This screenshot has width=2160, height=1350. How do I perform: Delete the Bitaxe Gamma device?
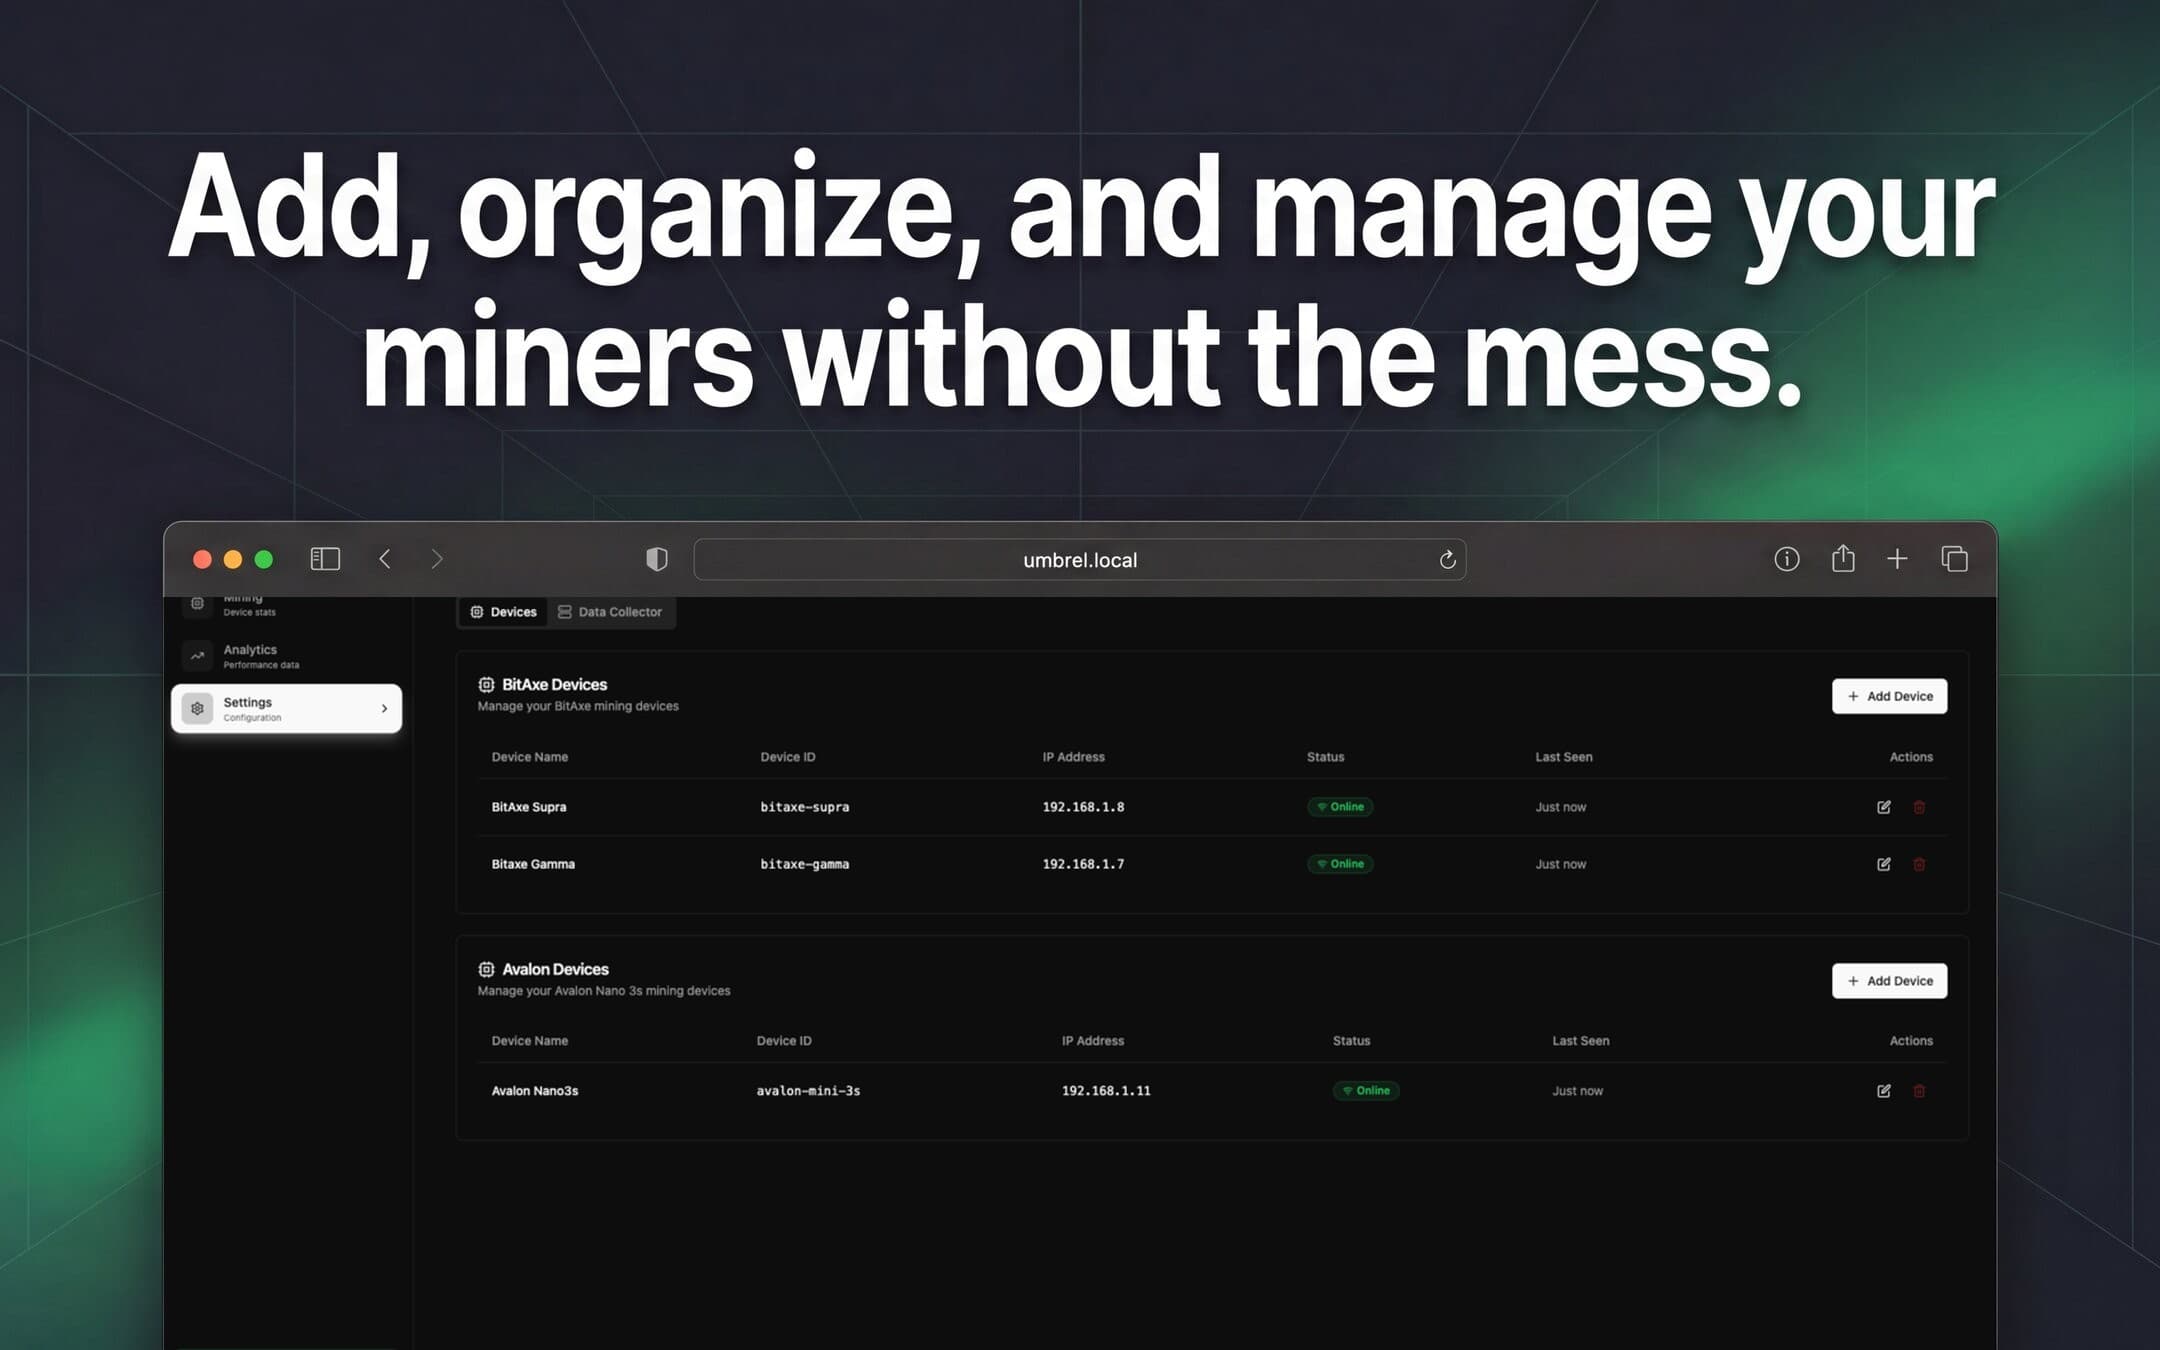(x=1920, y=864)
